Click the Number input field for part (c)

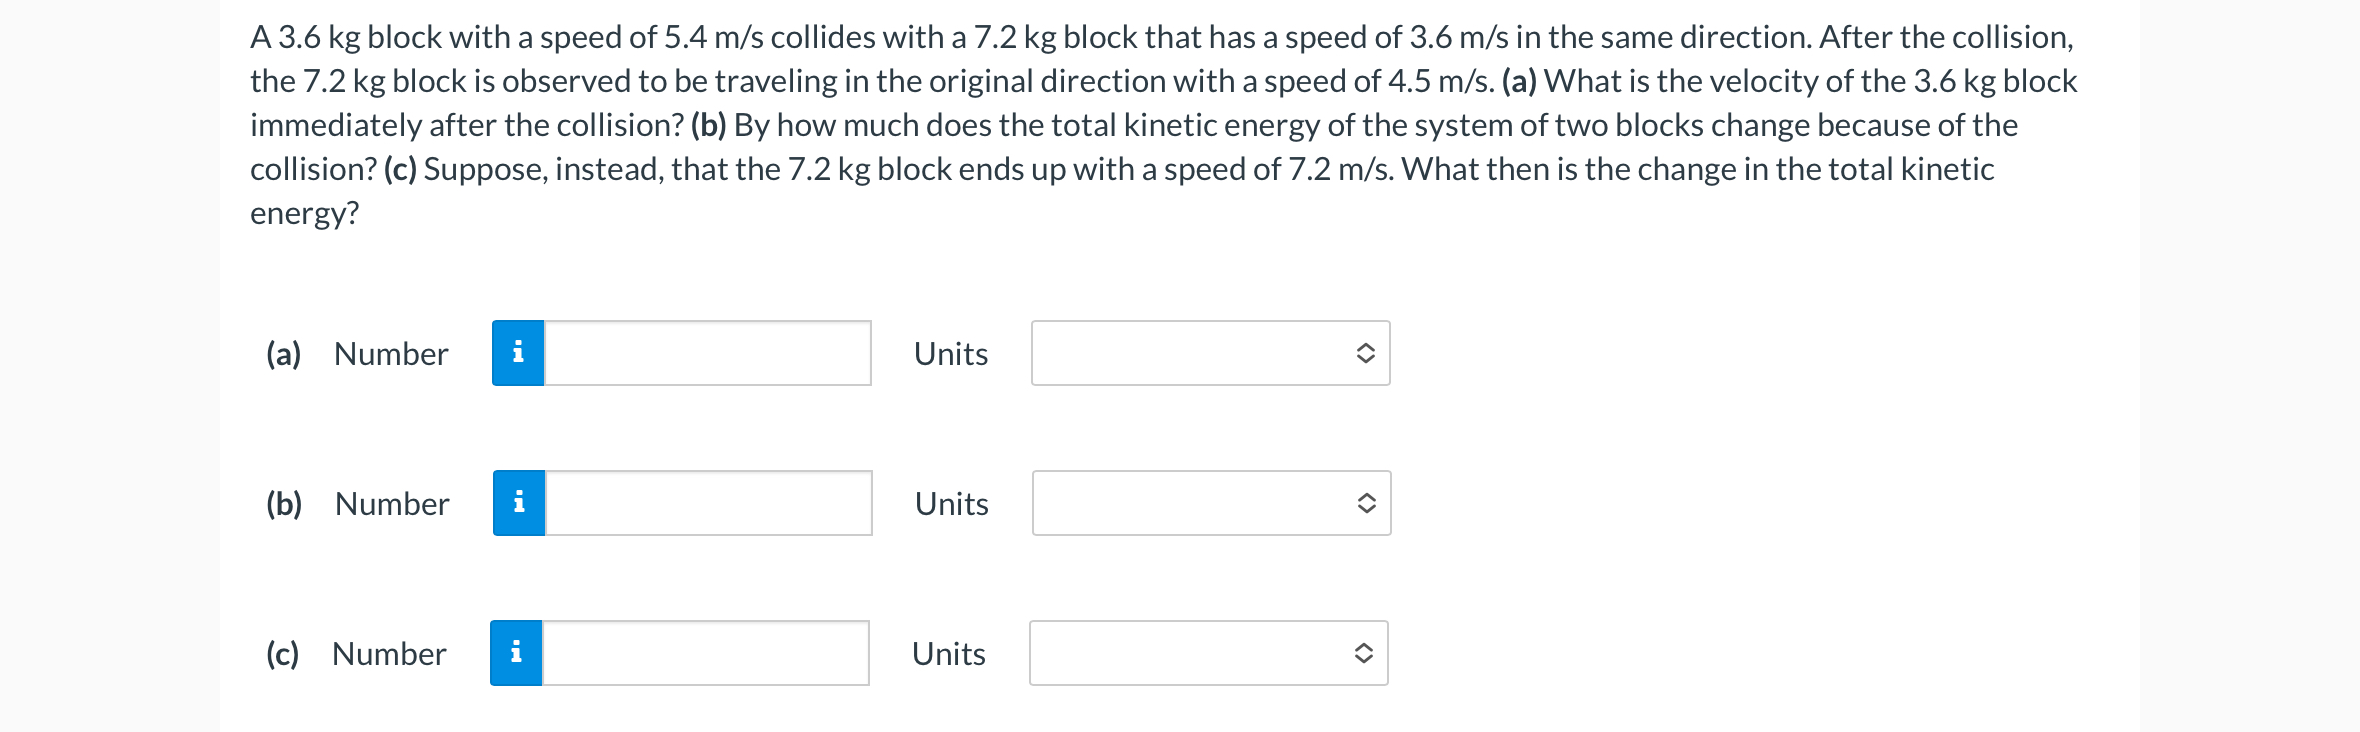tap(705, 653)
